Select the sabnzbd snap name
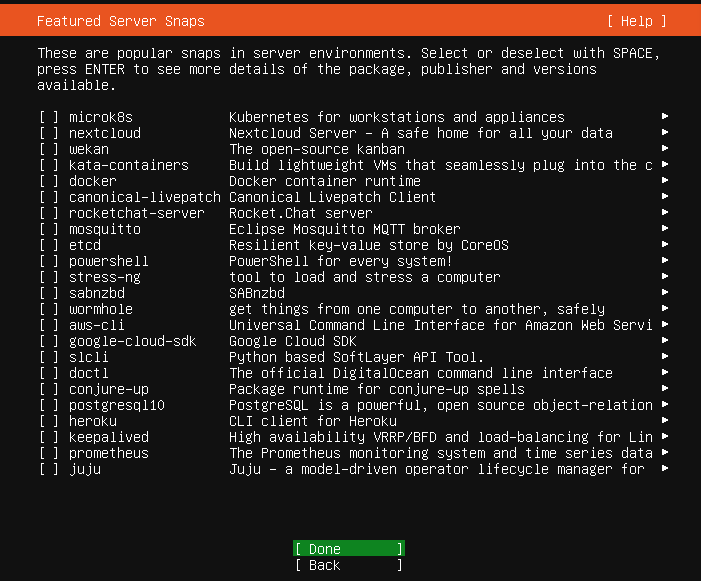 click(x=97, y=293)
